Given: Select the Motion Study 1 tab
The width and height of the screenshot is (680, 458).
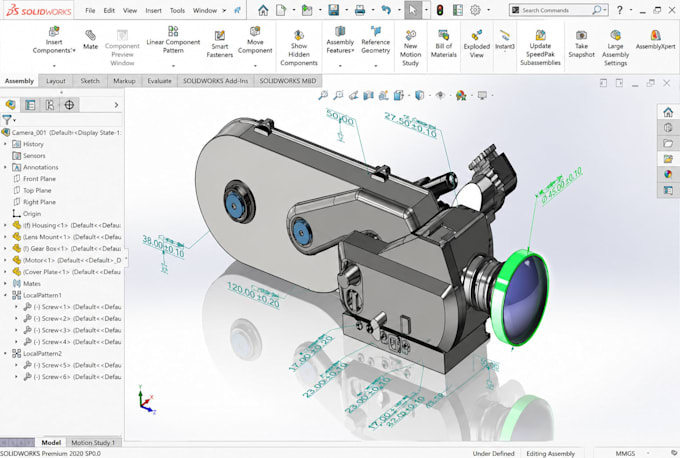Looking at the screenshot, I should (93, 442).
